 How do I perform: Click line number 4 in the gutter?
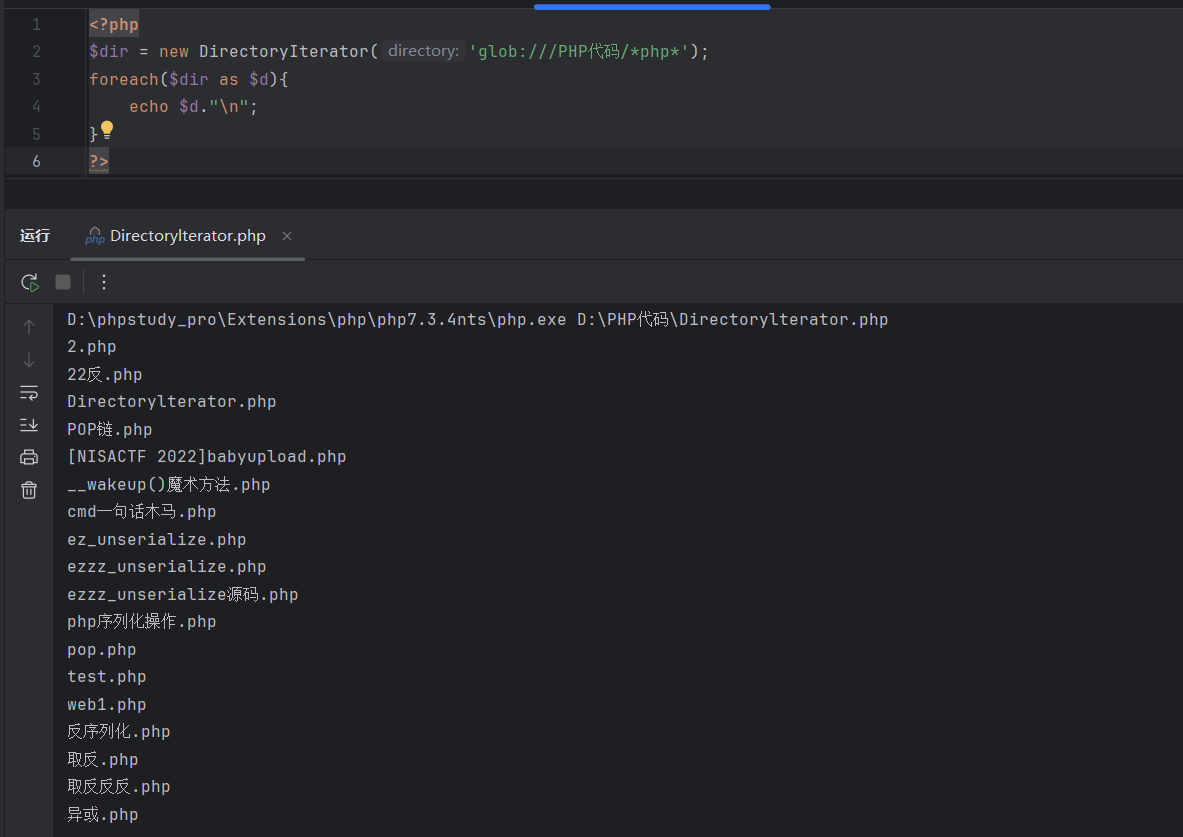37,106
